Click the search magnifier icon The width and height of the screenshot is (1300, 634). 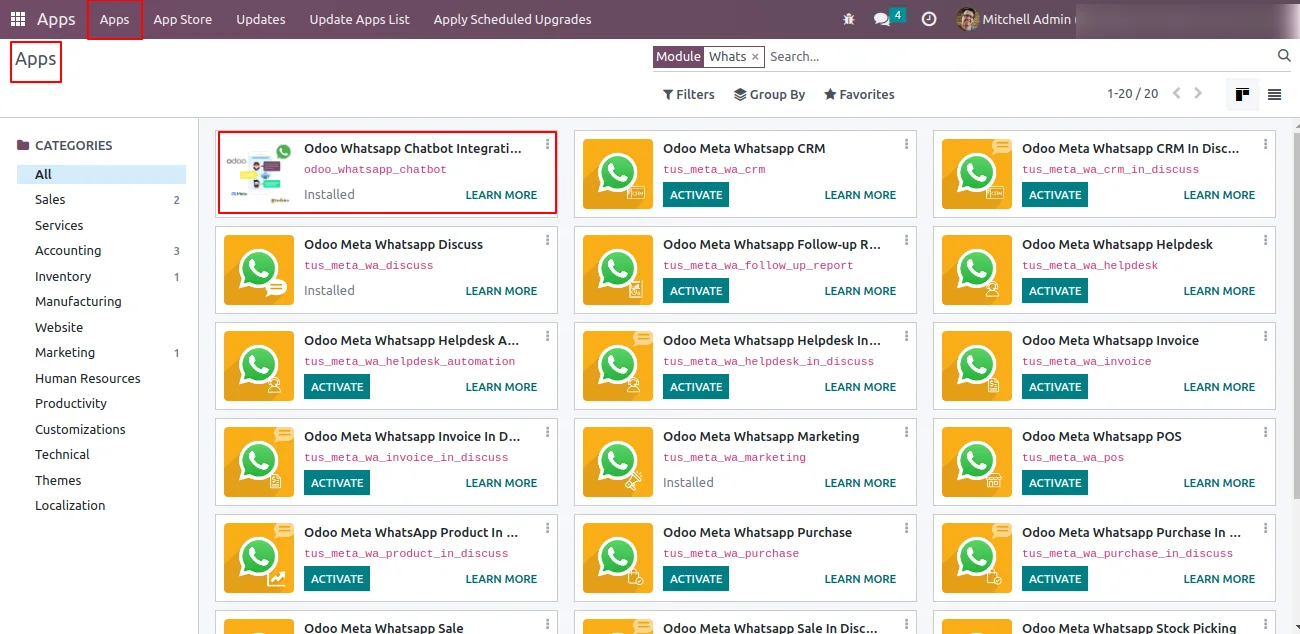pyautogui.click(x=1285, y=56)
